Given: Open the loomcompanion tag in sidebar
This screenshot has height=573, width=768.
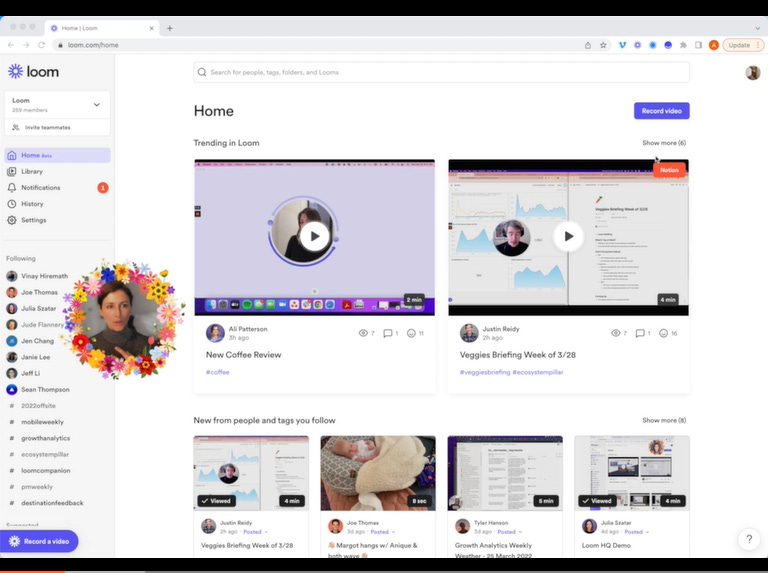Looking at the screenshot, I should tap(46, 471).
